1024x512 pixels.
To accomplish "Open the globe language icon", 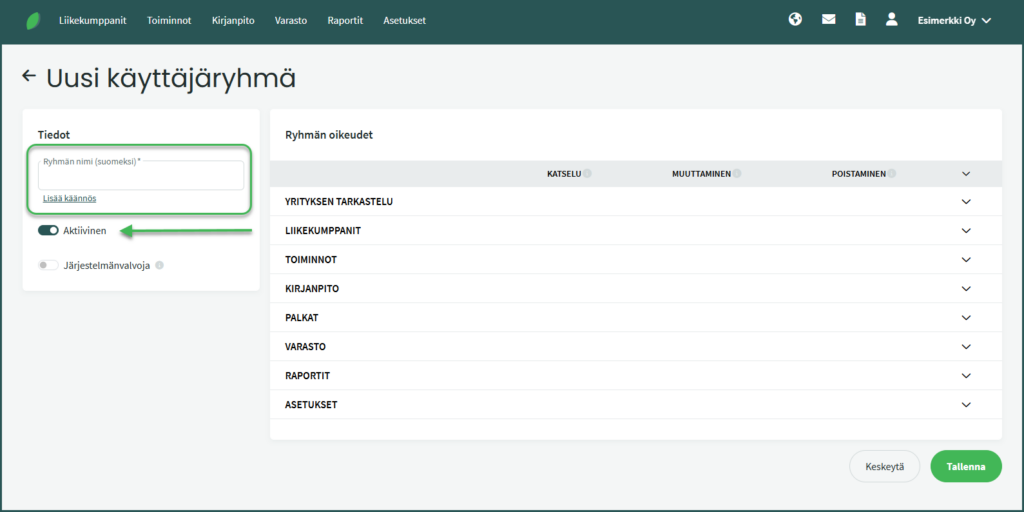I will click(x=795, y=19).
